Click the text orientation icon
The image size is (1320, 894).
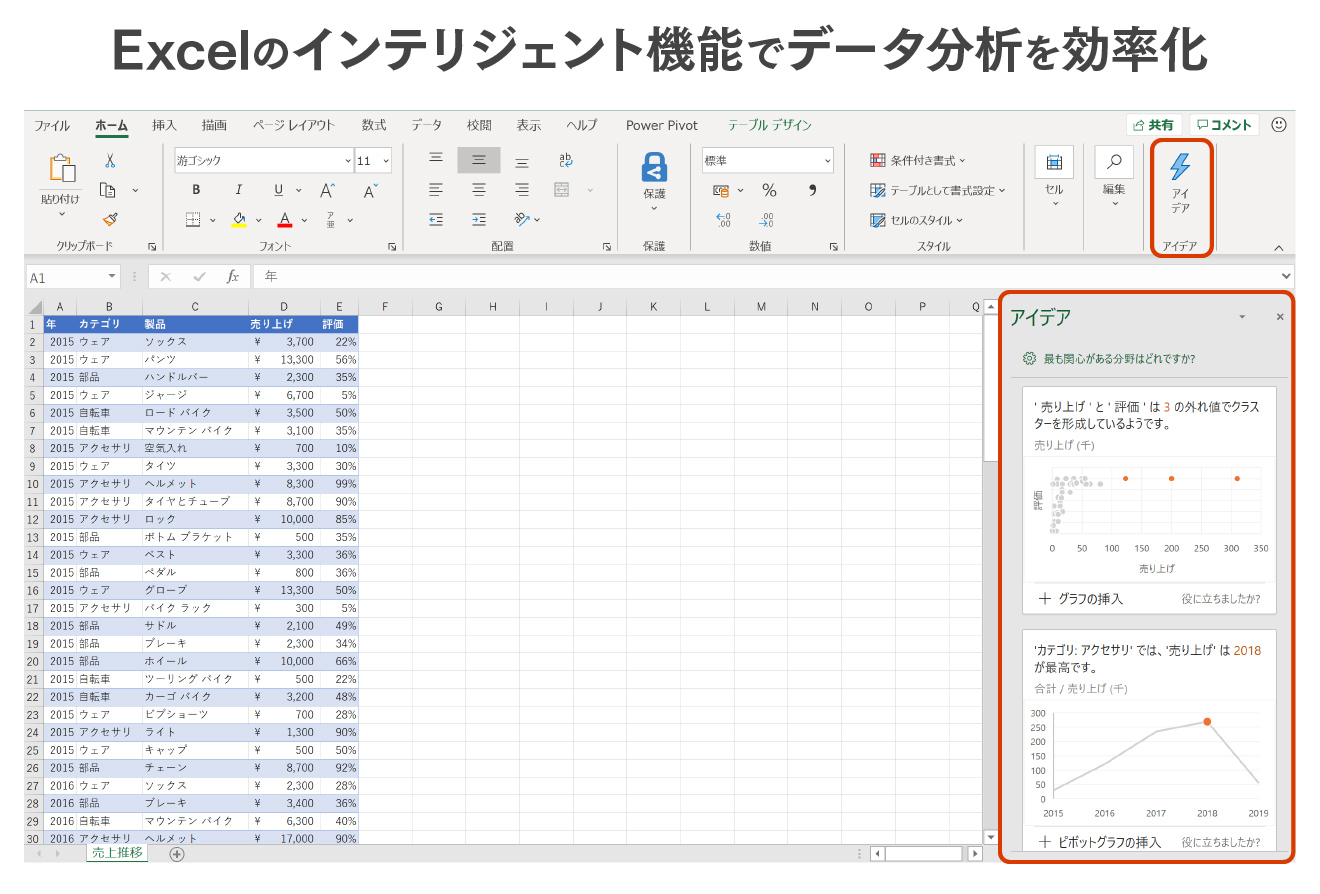(x=522, y=220)
